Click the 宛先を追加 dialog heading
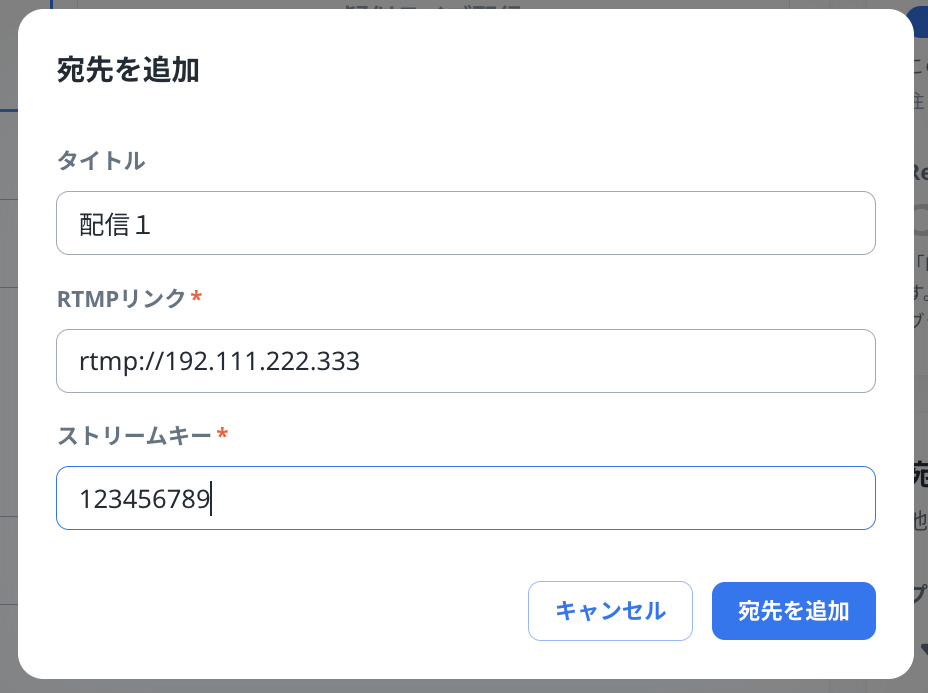The width and height of the screenshot is (928, 693). coord(128,71)
